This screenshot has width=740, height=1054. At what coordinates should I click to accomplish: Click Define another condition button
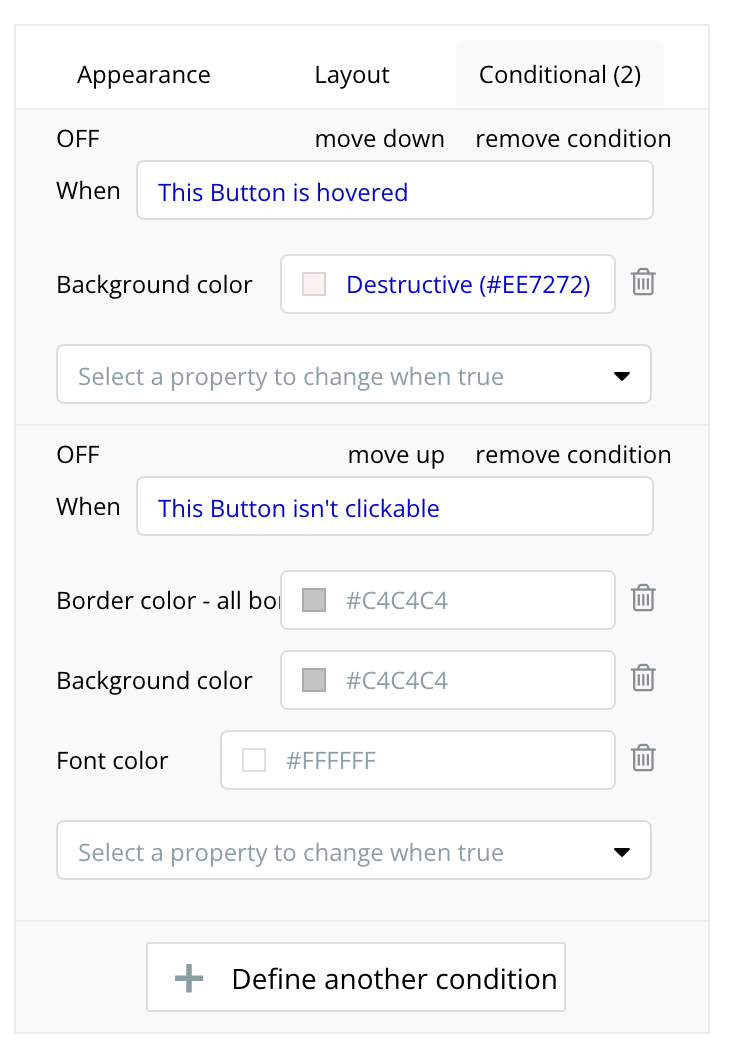(356, 978)
